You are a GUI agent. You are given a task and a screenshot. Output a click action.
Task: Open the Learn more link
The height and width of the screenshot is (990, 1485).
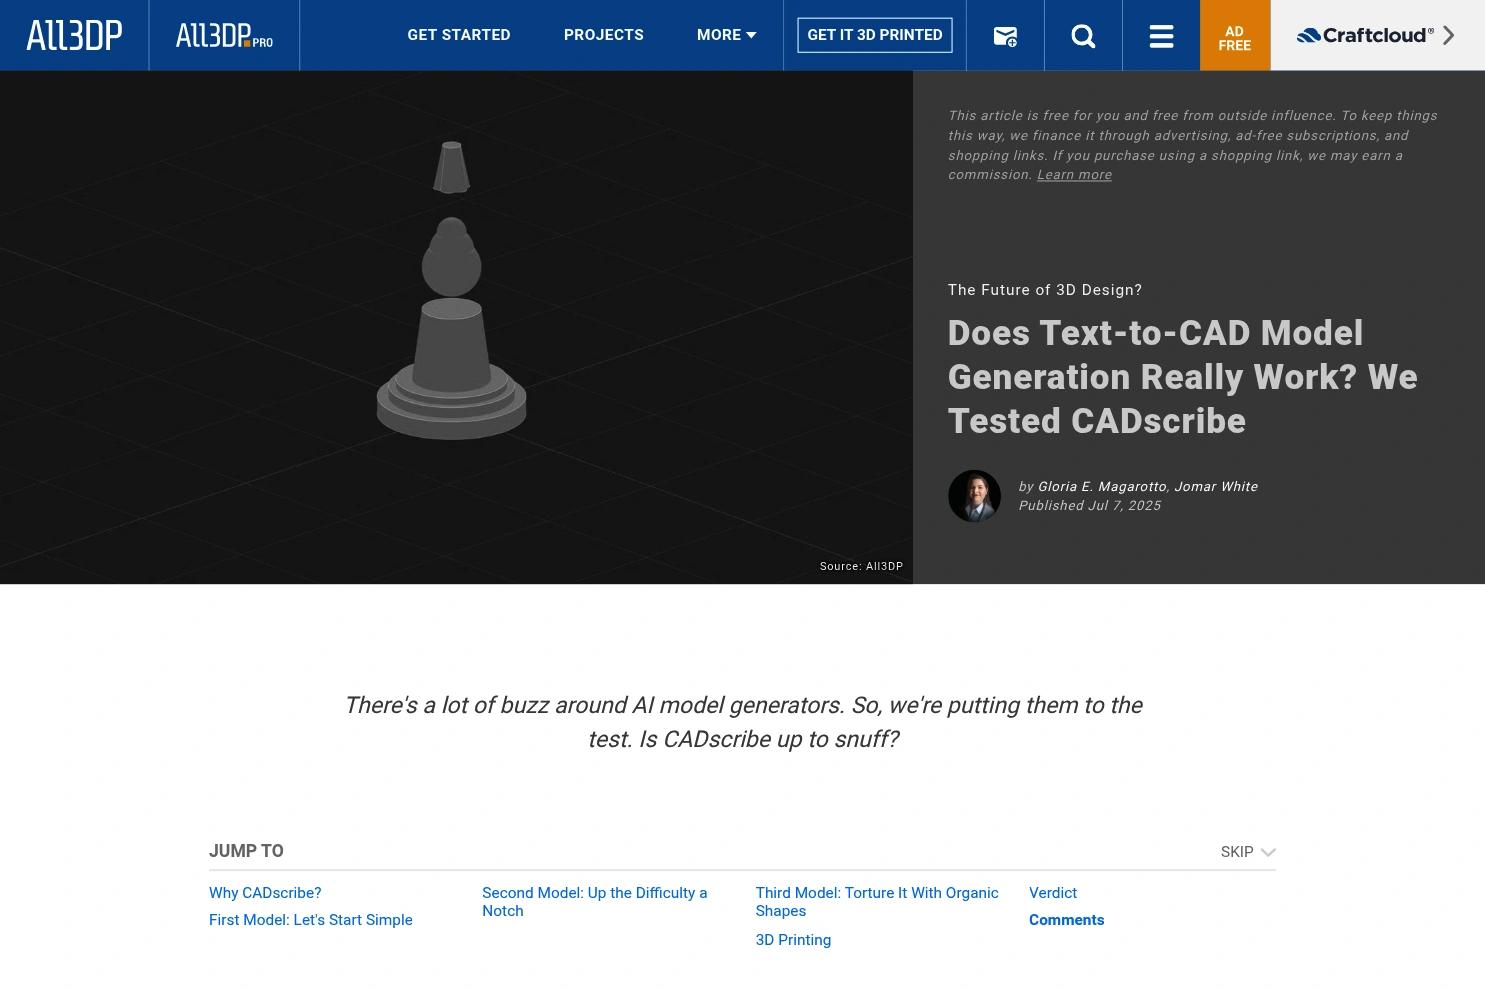coord(1074,175)
